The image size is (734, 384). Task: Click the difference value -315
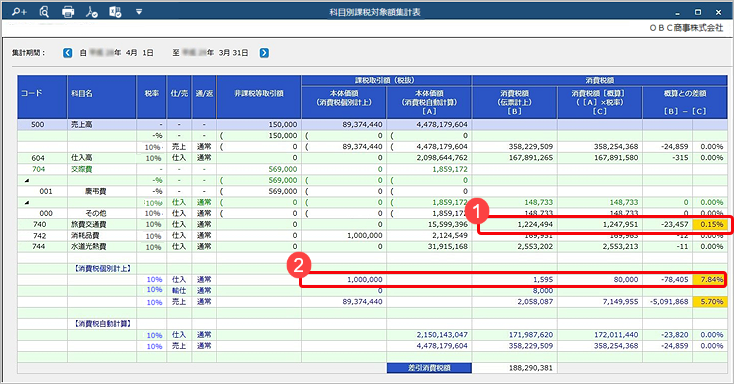[x=679, y=158]
